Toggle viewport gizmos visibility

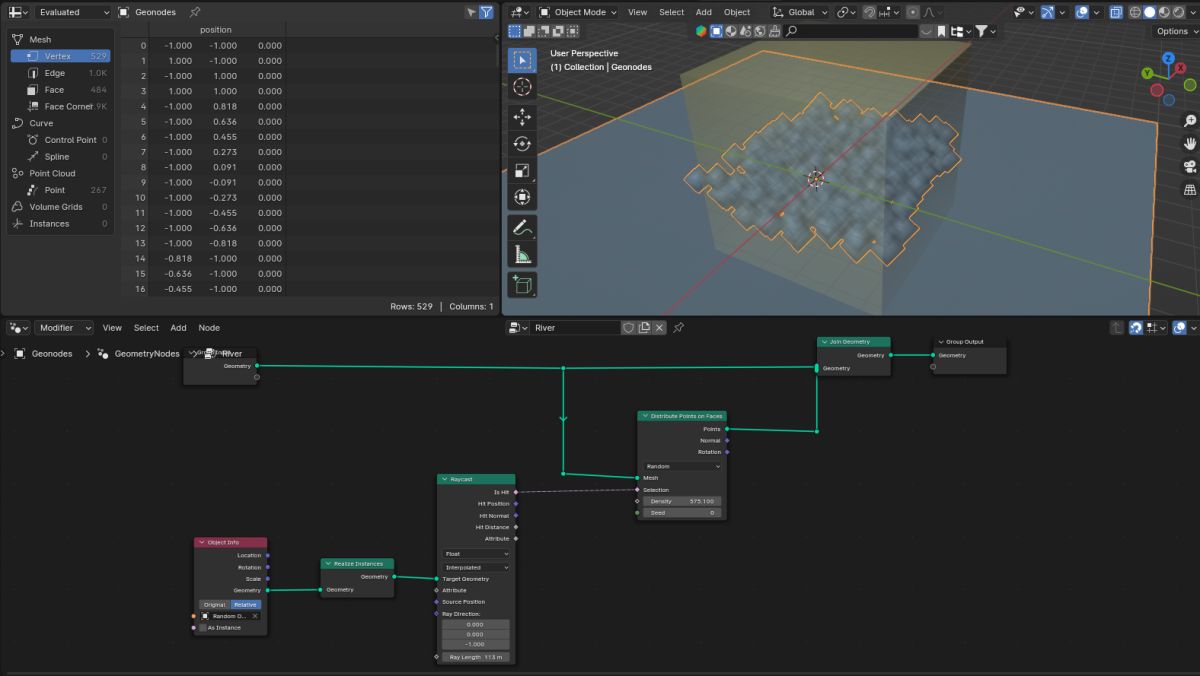point(1047,12)
